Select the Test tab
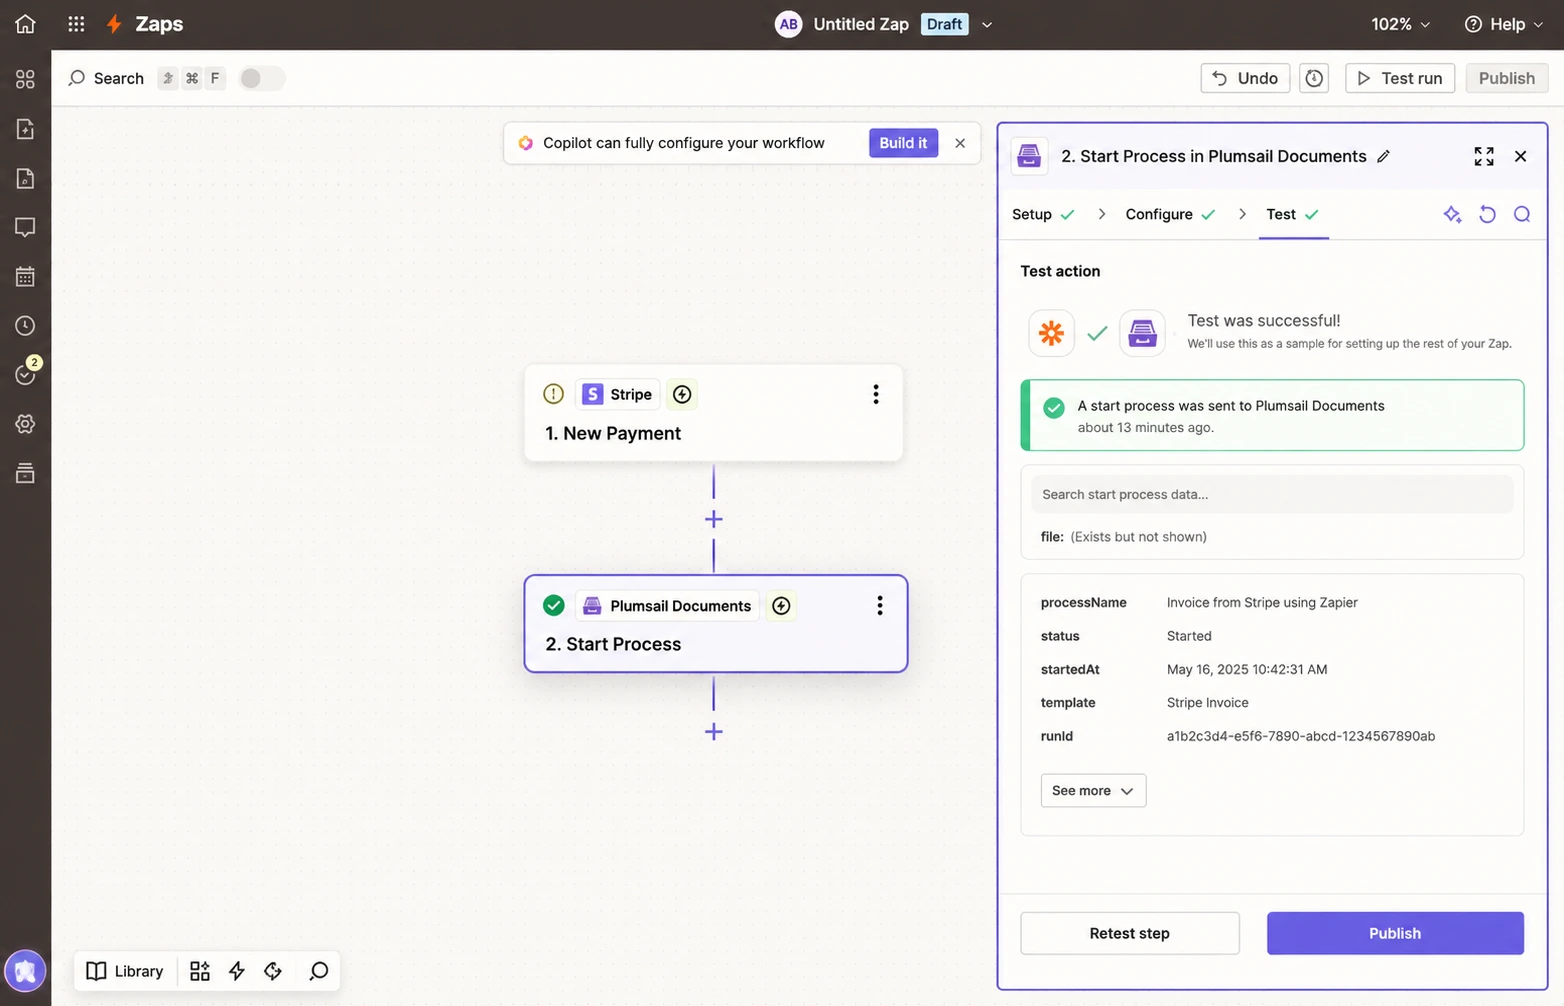1564x1006 pixels. pos(1292,214)
